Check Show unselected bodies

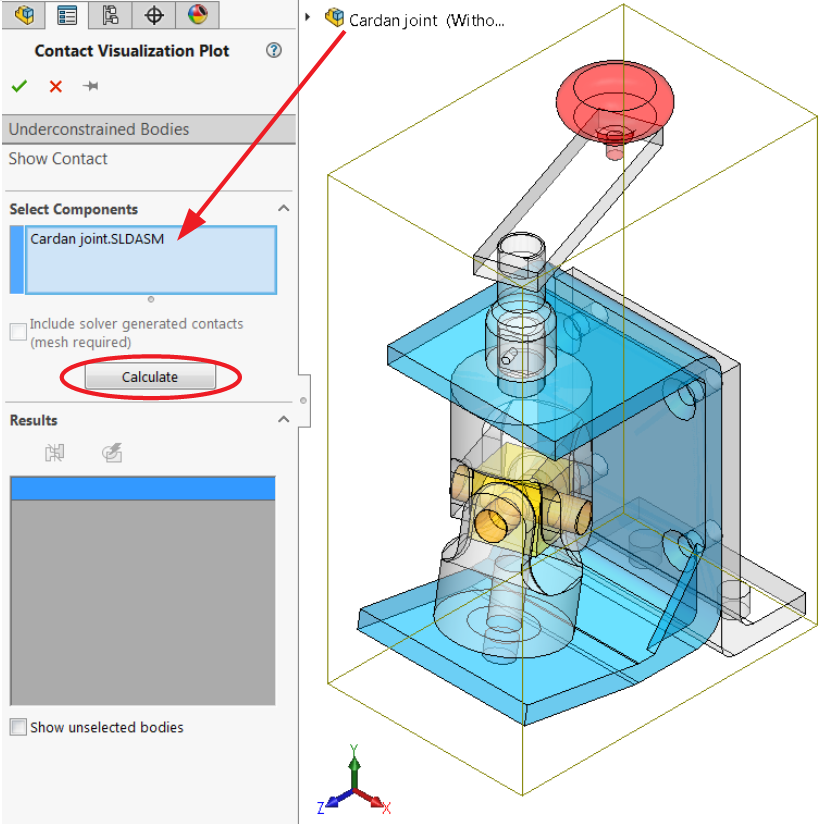click(16, 727)
